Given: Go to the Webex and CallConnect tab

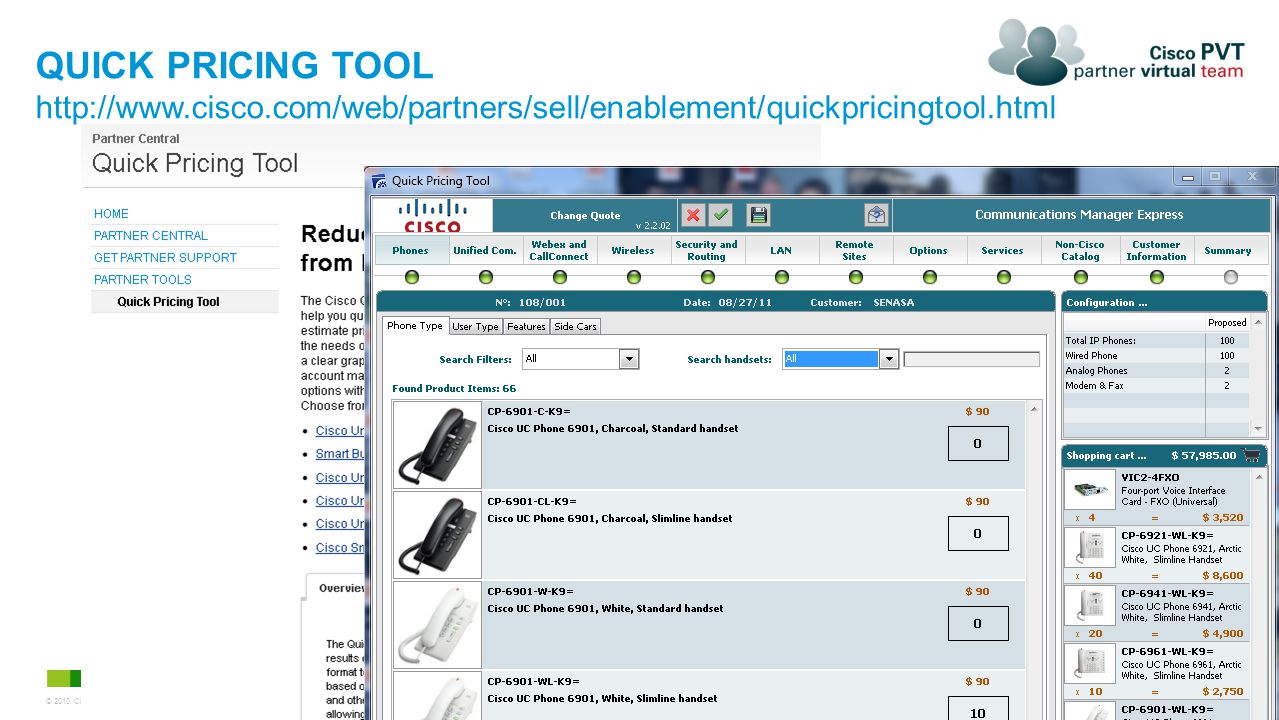Looking at the screenshot, I should pyautogui.click(x=559, y=250).
